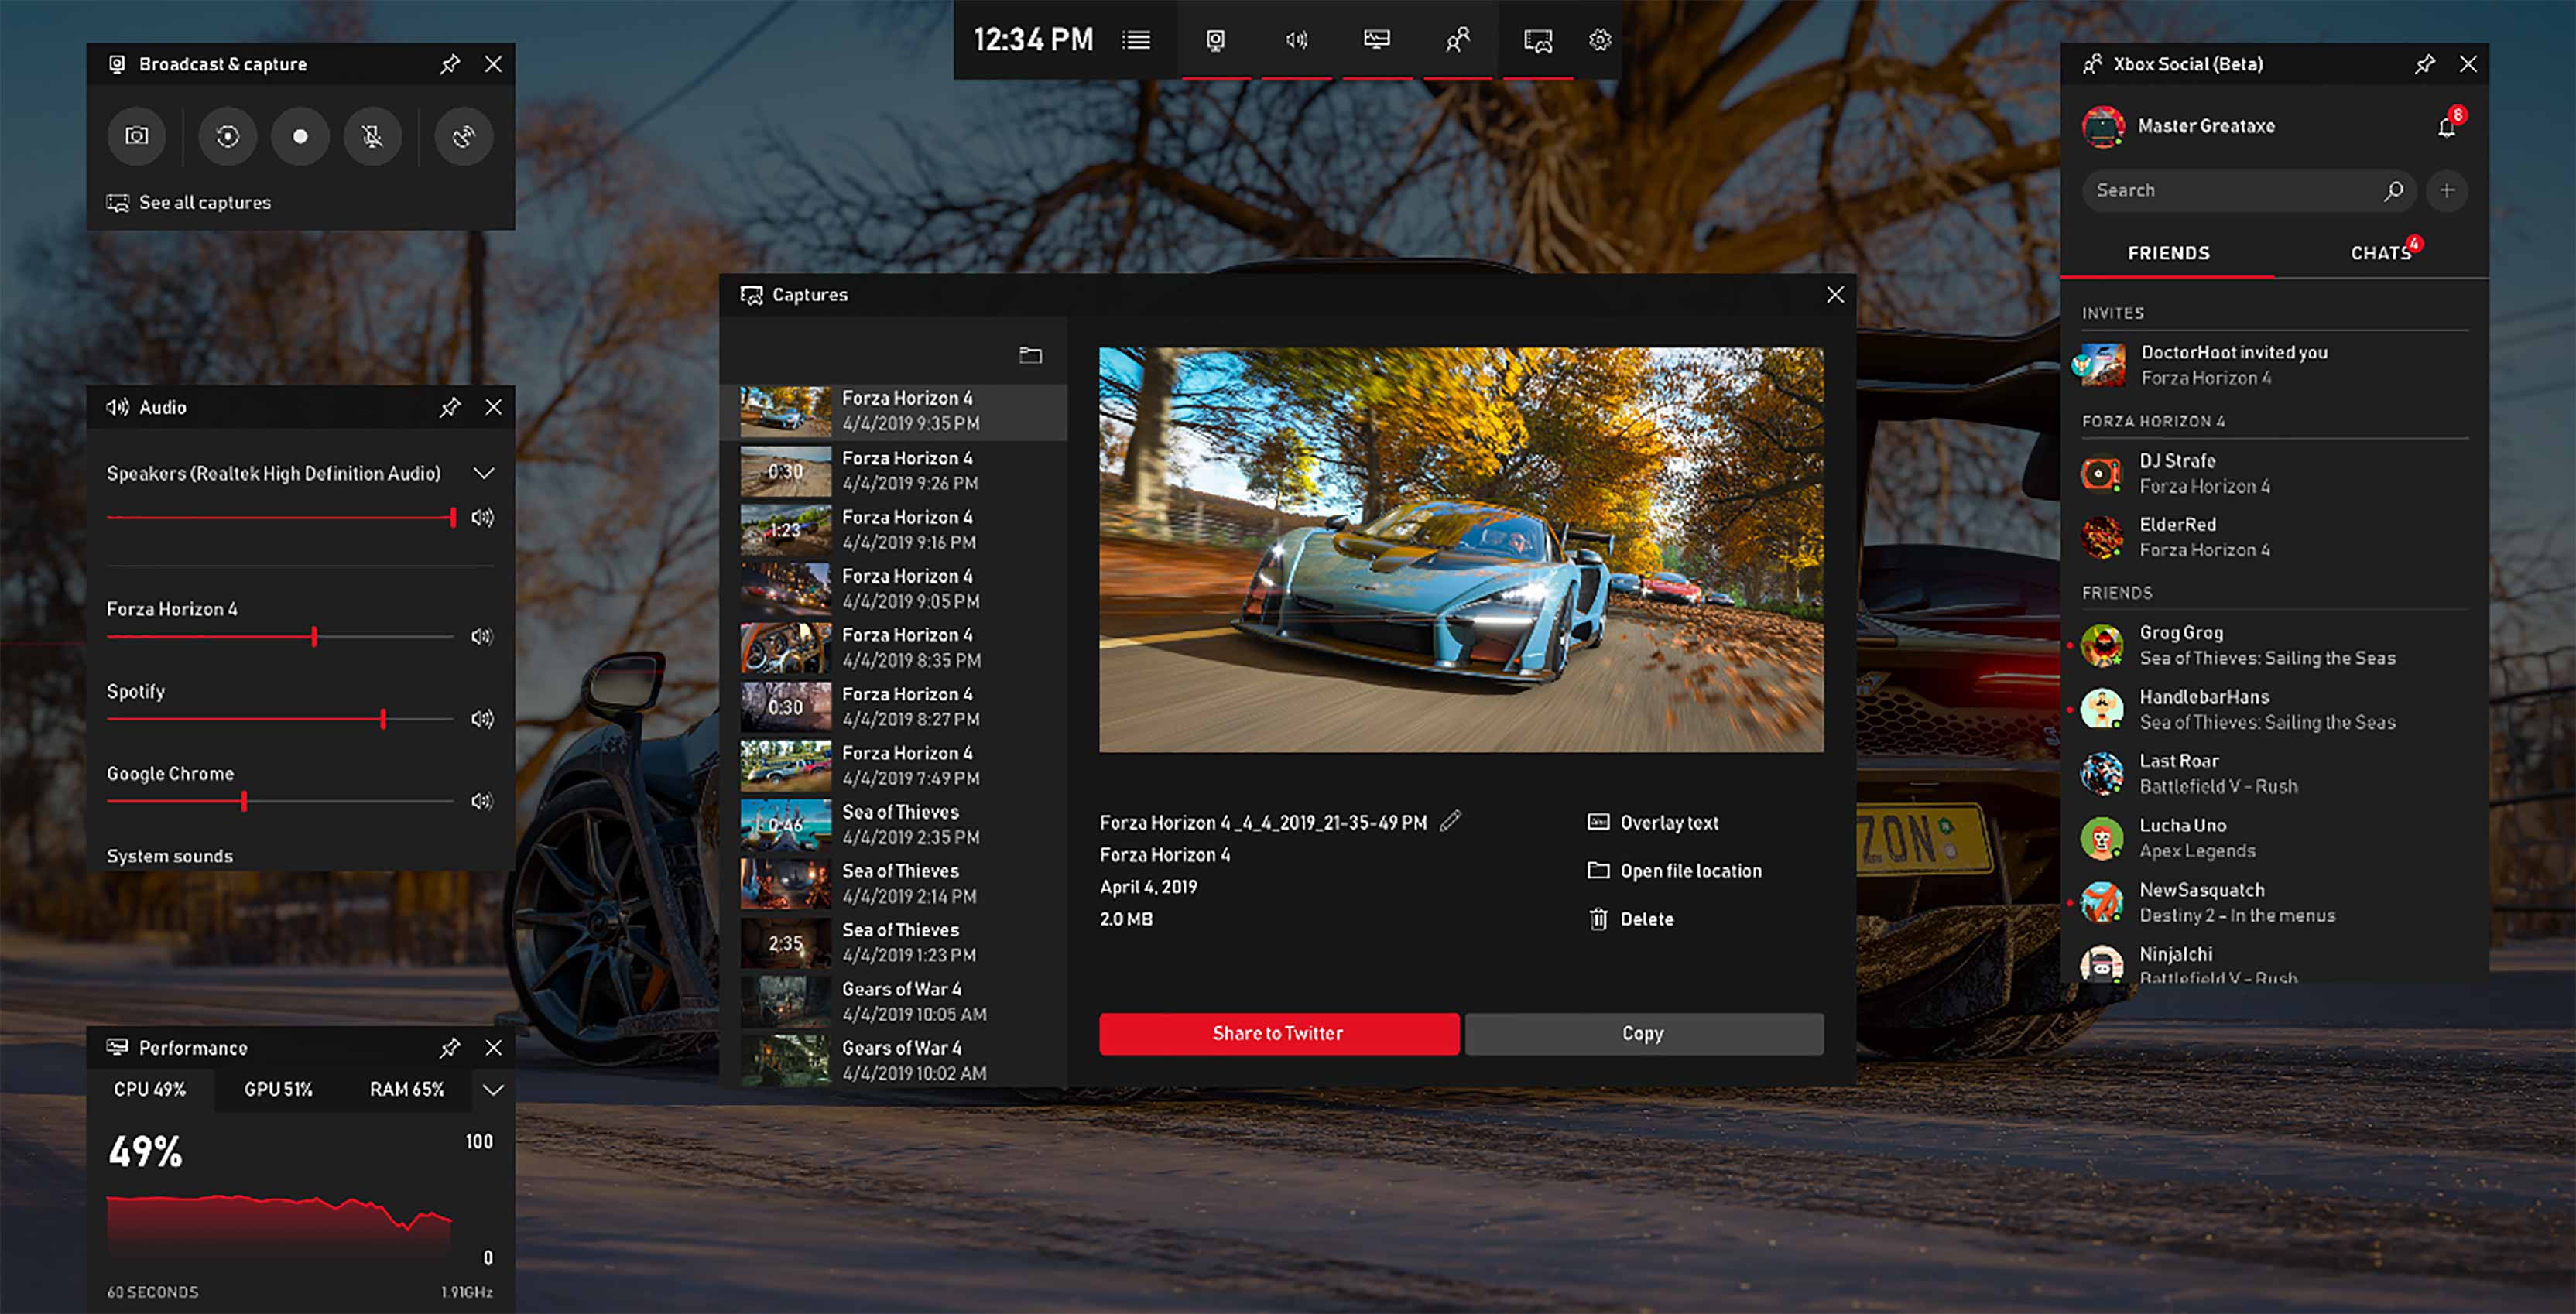Close the Performance widget
The width and height of the screenshot is (2576, 1314).
tap(493, 1048)
